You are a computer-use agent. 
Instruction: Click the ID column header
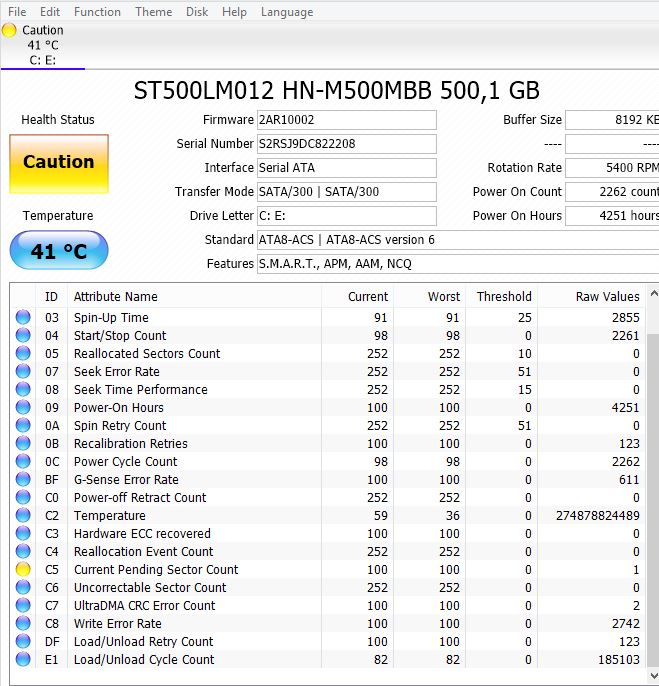51,297
